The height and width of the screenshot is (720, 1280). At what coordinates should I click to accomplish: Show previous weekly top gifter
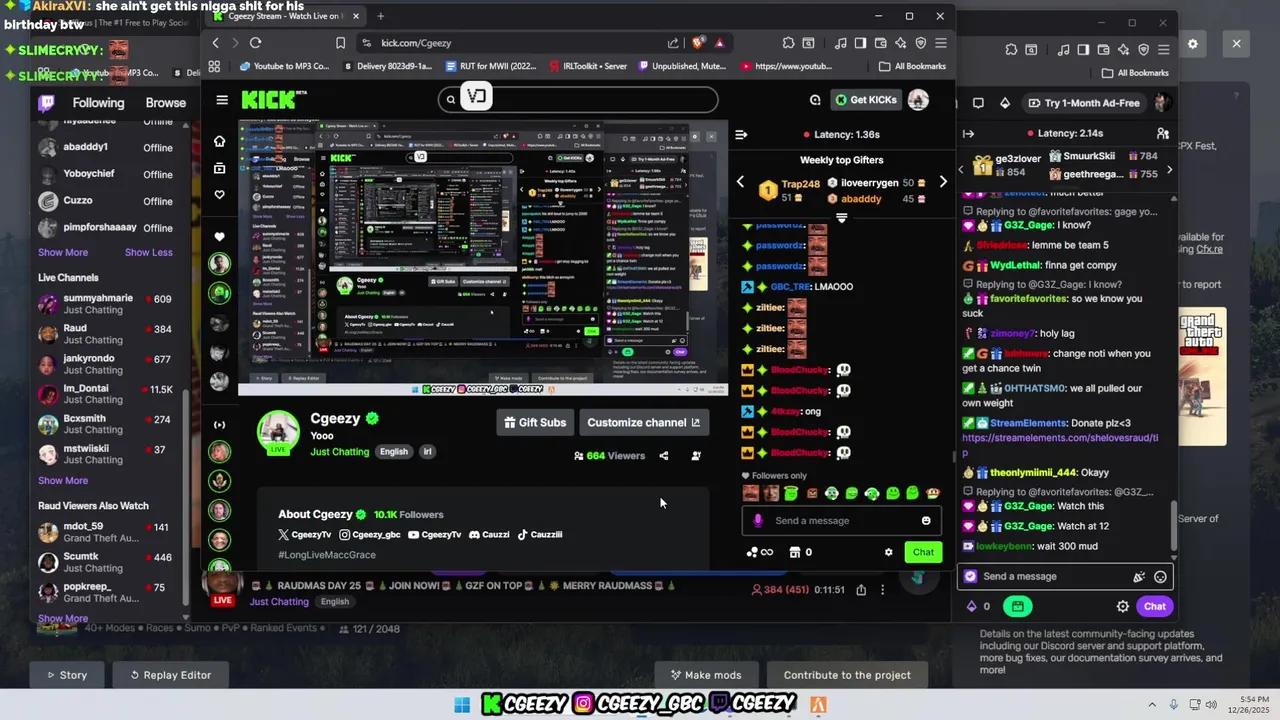740,182
